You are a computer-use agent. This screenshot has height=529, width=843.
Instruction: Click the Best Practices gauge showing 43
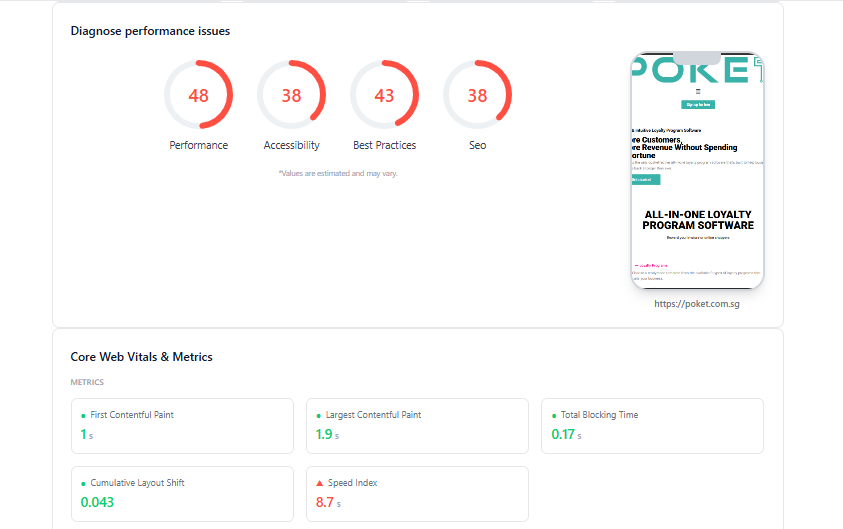pyautogui.click(x=384, y=95)
